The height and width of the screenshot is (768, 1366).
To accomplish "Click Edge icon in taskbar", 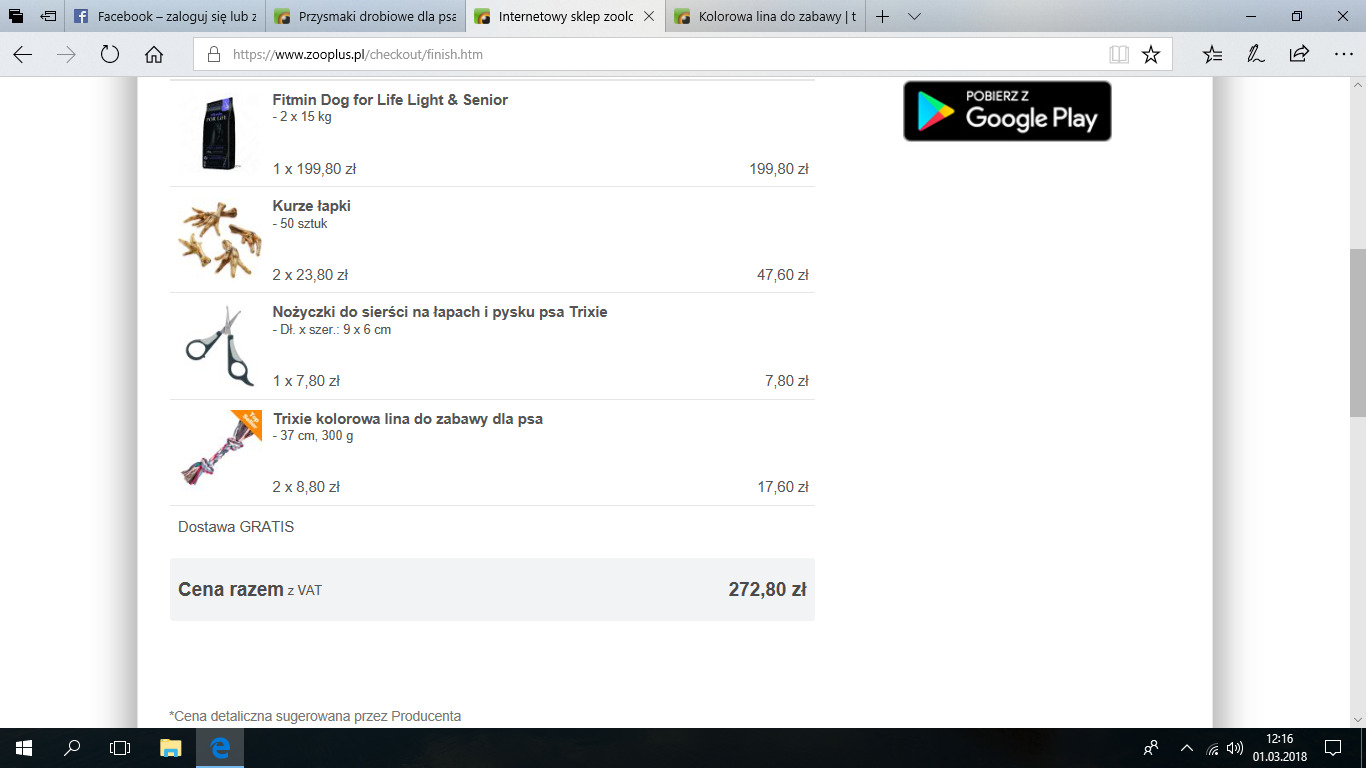I will tap(220, 748).
